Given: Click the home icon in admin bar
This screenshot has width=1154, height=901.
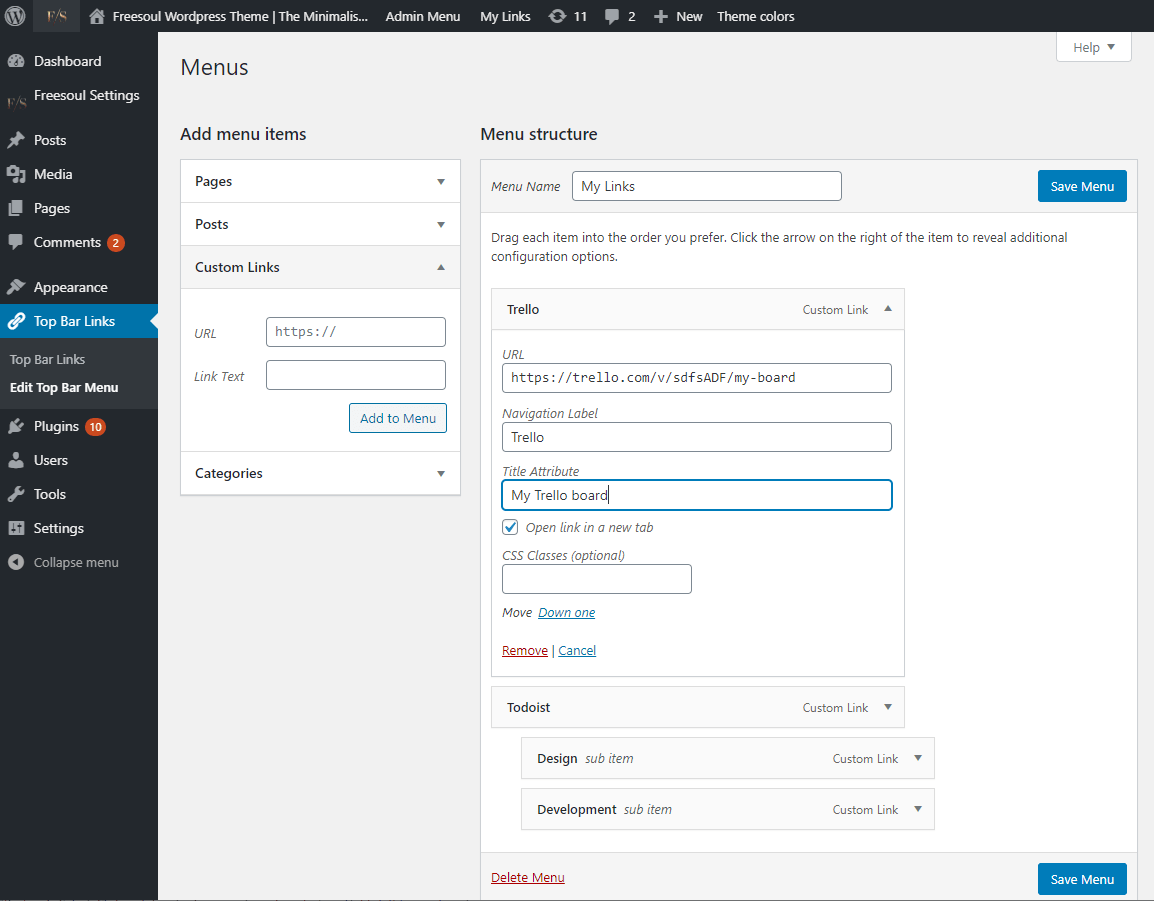Looking at the screenshot, I should tap(96, 16).
